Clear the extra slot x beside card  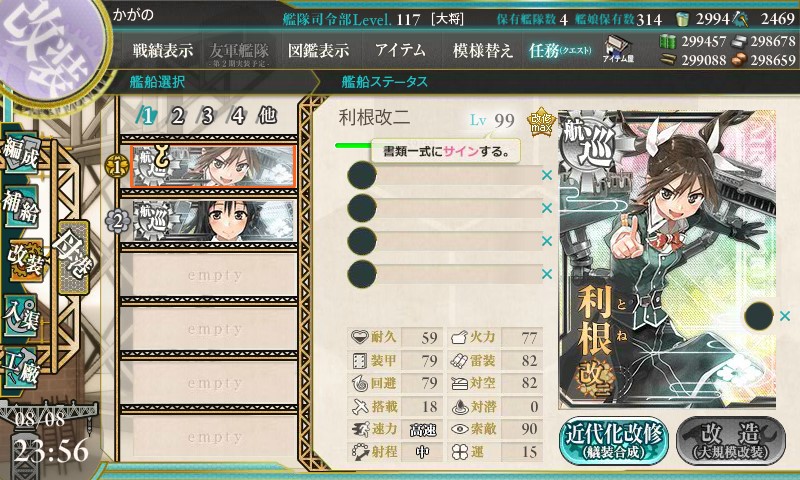point(785,316)
